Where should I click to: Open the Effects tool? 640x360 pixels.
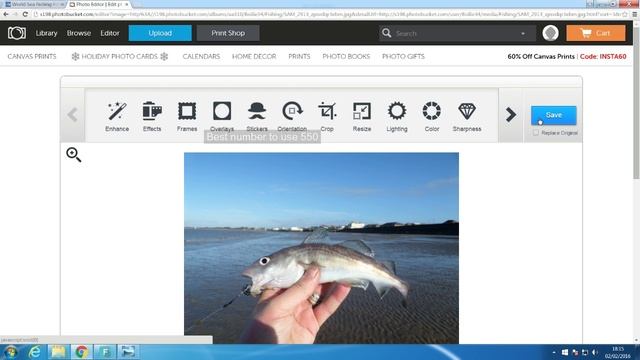click(x=152, y=116)
